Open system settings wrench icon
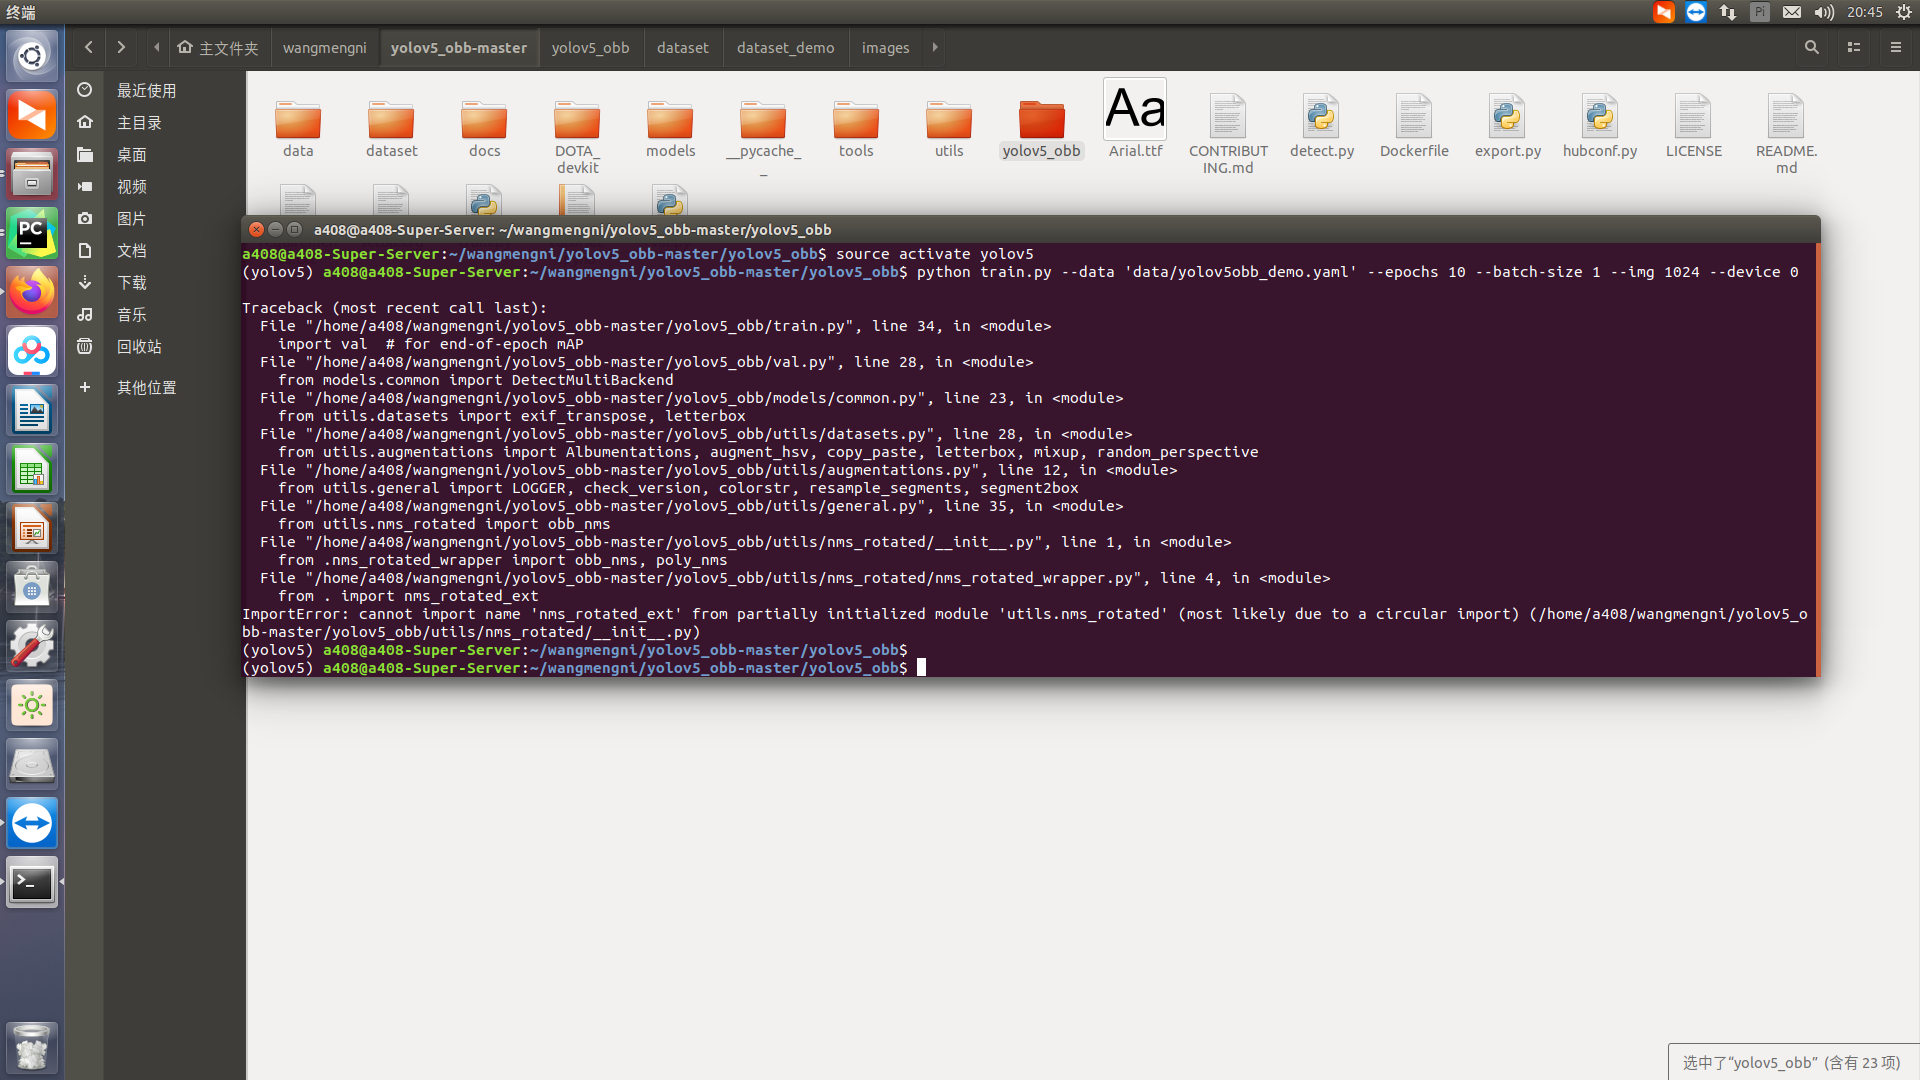Viewport: 1920px width, 1080px height. tap(32, 647)
